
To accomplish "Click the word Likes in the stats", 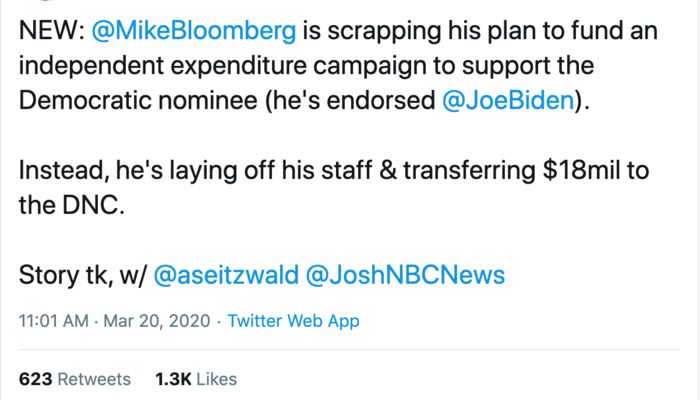I will [x=215, y=379].
